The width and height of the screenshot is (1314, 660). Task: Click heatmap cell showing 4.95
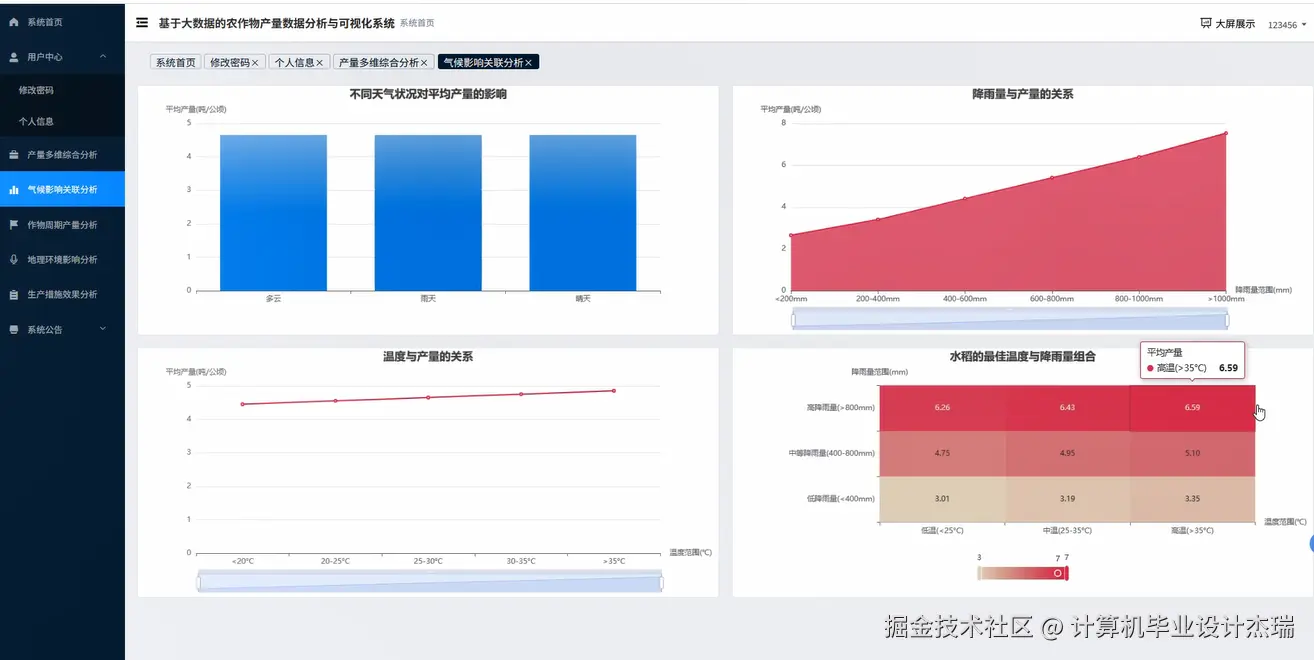click(1067, 453)
